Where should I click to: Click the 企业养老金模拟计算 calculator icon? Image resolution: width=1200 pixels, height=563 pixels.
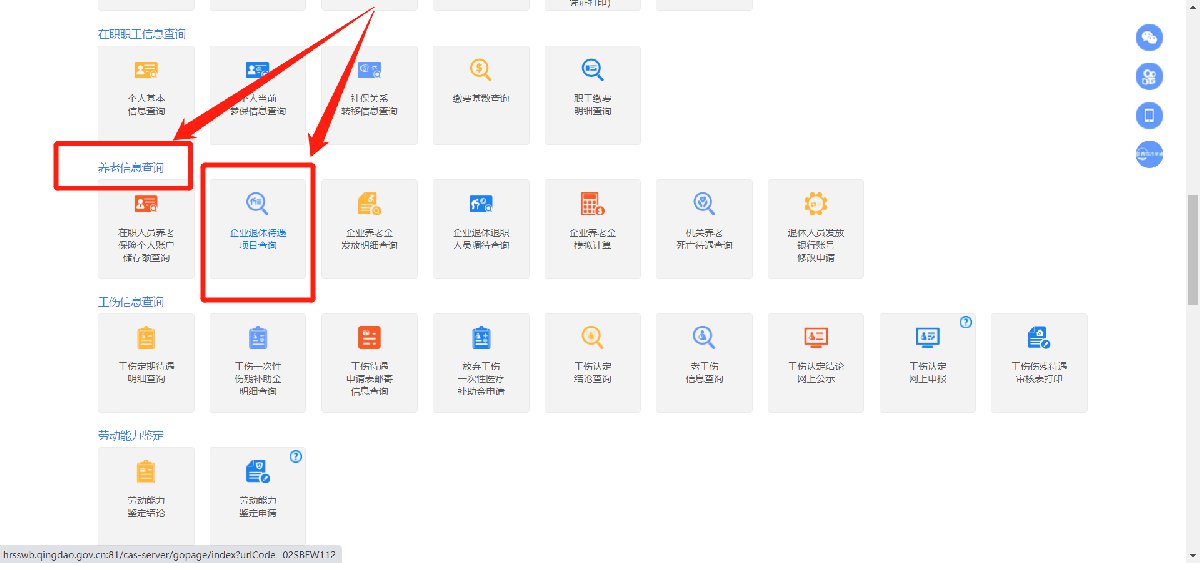[x=593, y=204]
